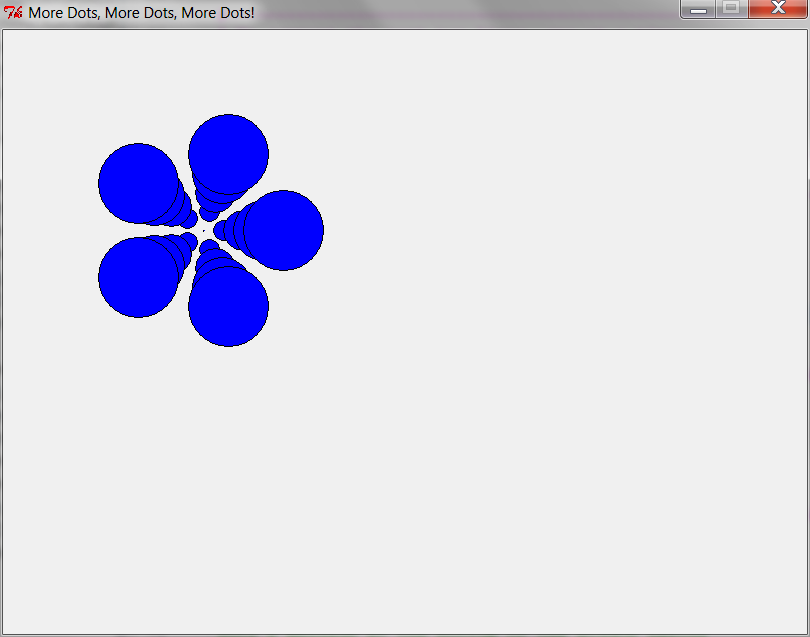Pick the large lower-left blue circle

pos(137,278)
